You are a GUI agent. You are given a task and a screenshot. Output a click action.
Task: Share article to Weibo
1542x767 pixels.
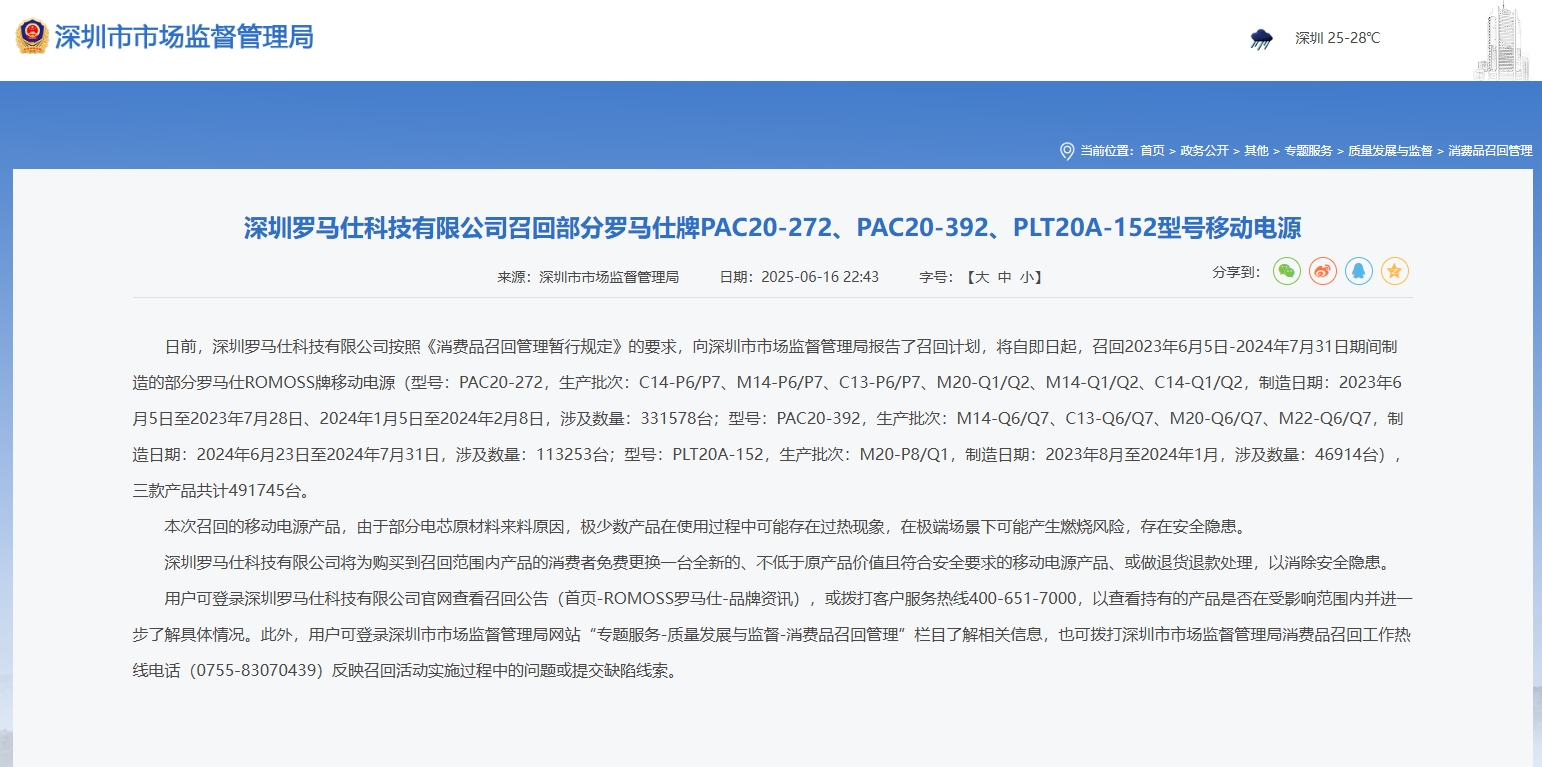1323,271
